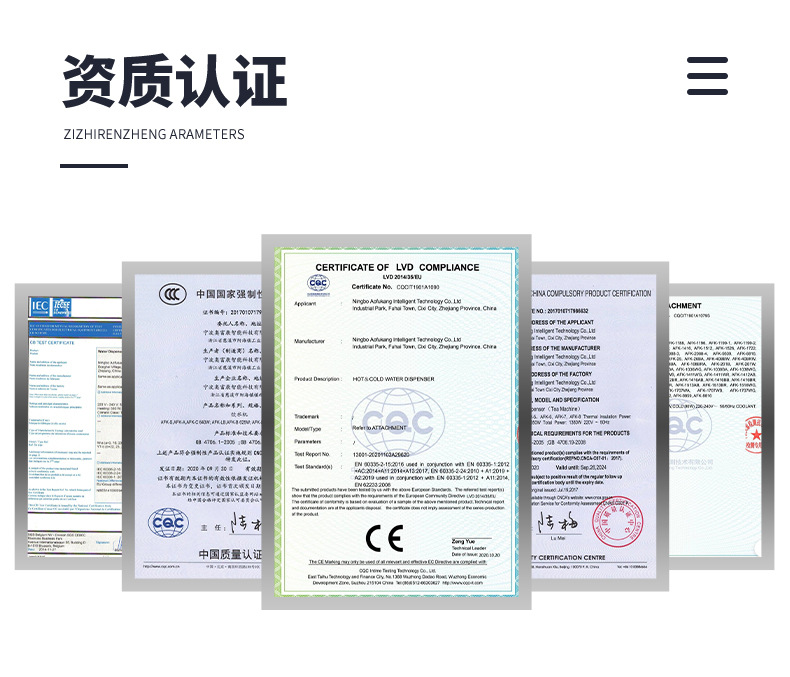Click the 资质认证 heading
This screenshot has width=790, height=677.
pyautogui.click(x=175, y=81)
